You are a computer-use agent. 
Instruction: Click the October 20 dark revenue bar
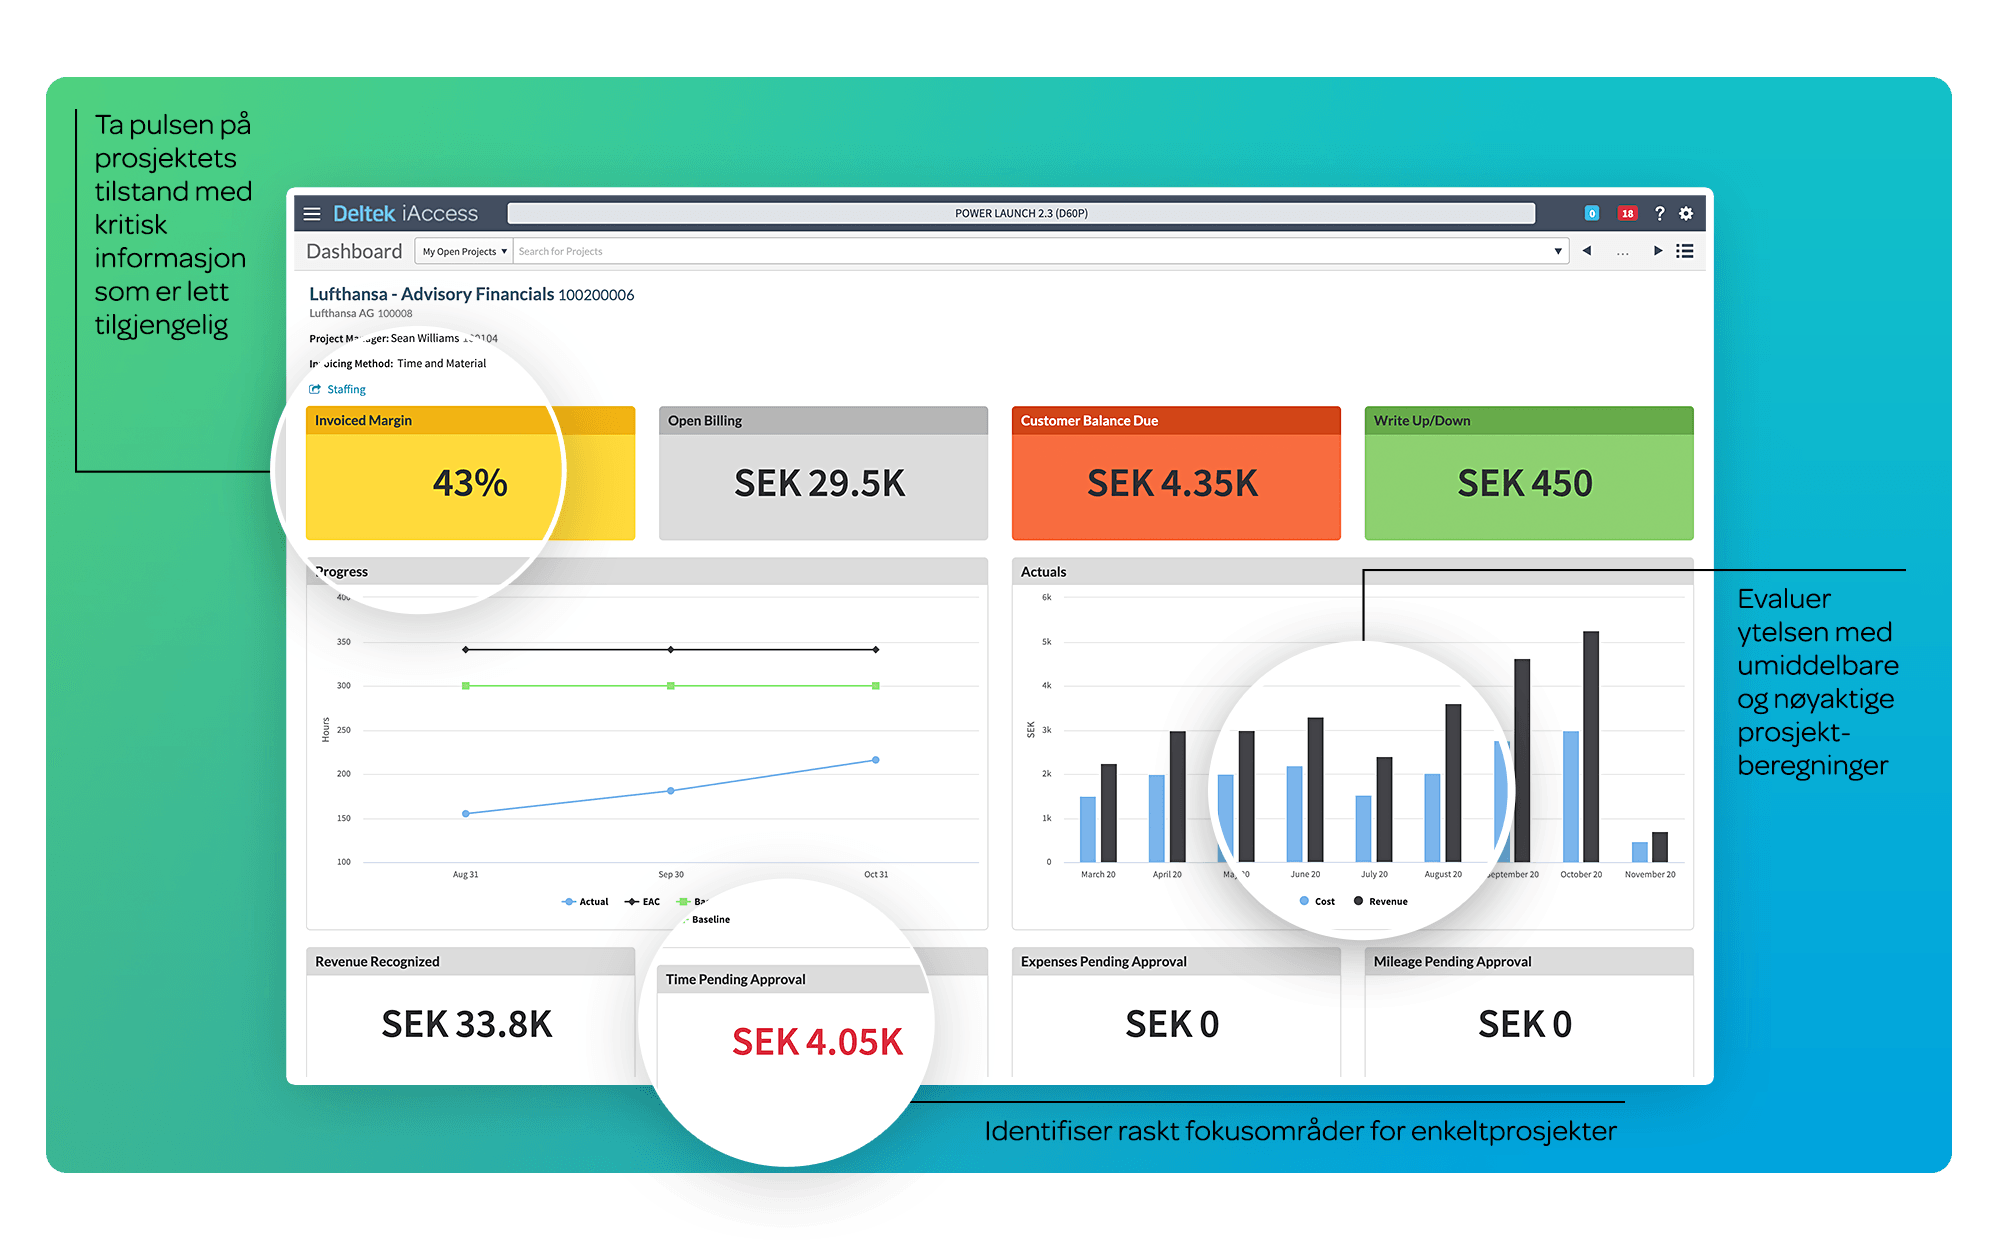click(1591, 746)
